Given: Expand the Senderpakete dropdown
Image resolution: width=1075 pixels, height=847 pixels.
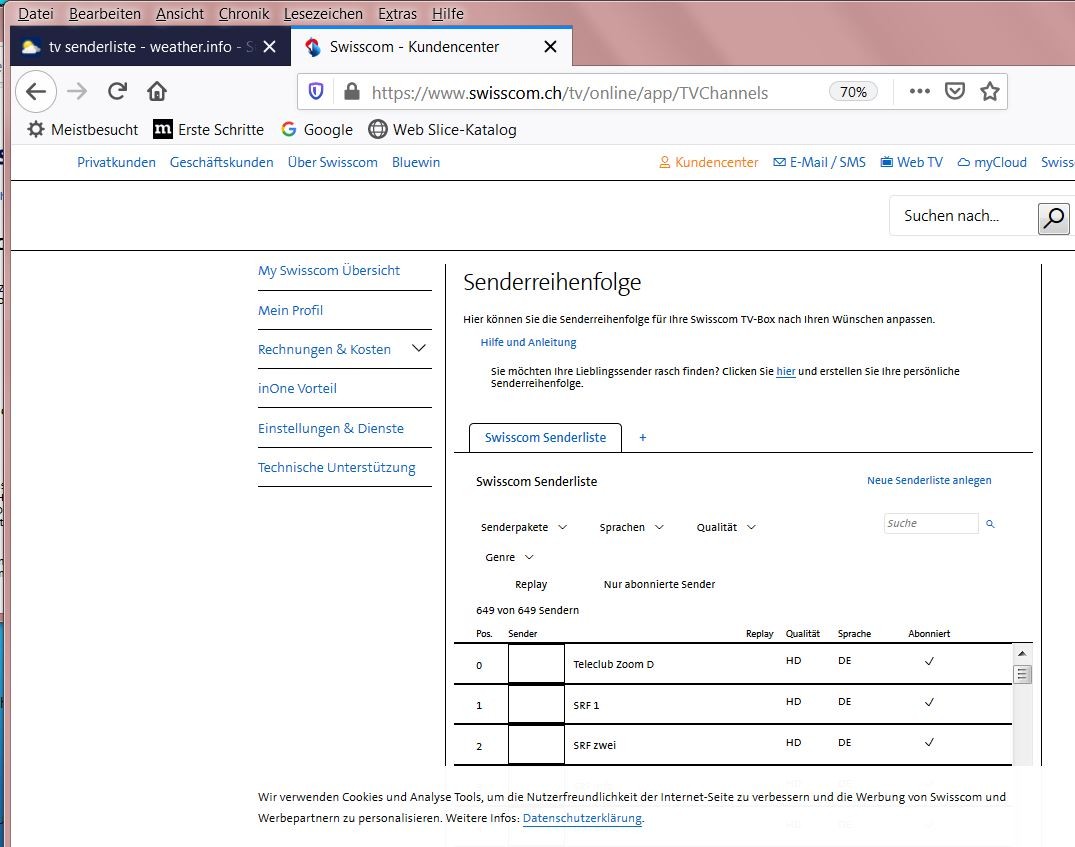Looking at the screenshot, I should 524,527.
